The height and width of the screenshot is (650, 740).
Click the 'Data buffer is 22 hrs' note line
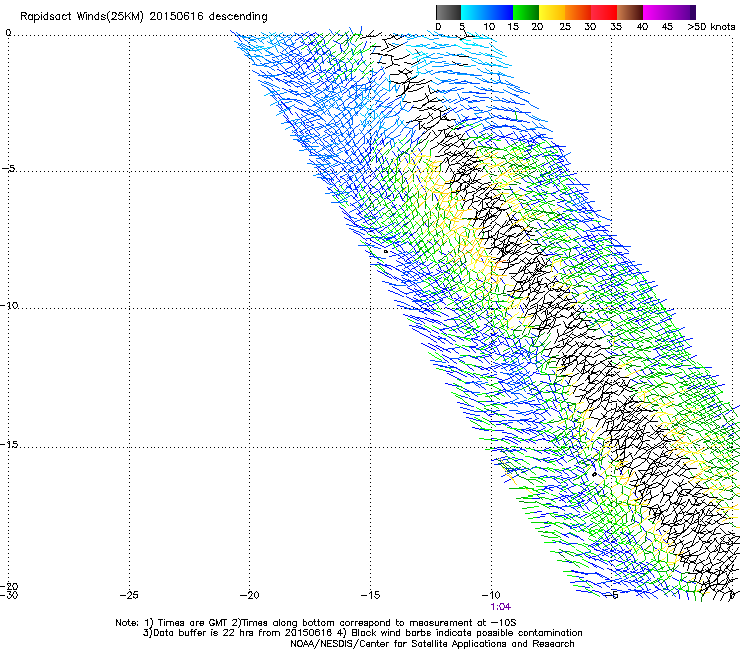point(362,633)
